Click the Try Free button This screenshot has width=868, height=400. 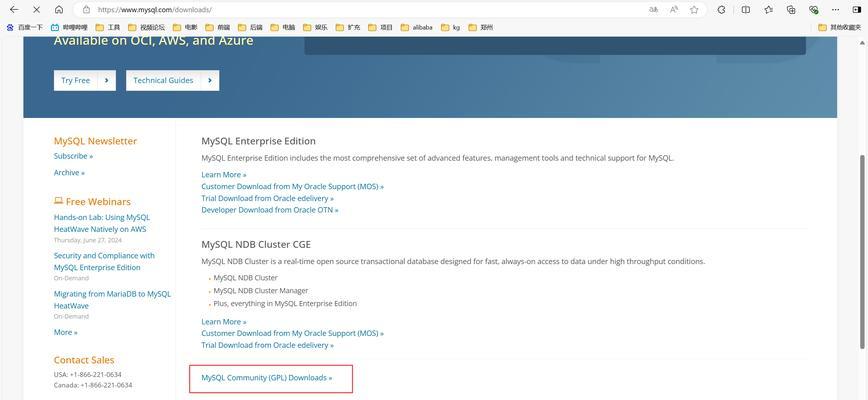(85, 80)
